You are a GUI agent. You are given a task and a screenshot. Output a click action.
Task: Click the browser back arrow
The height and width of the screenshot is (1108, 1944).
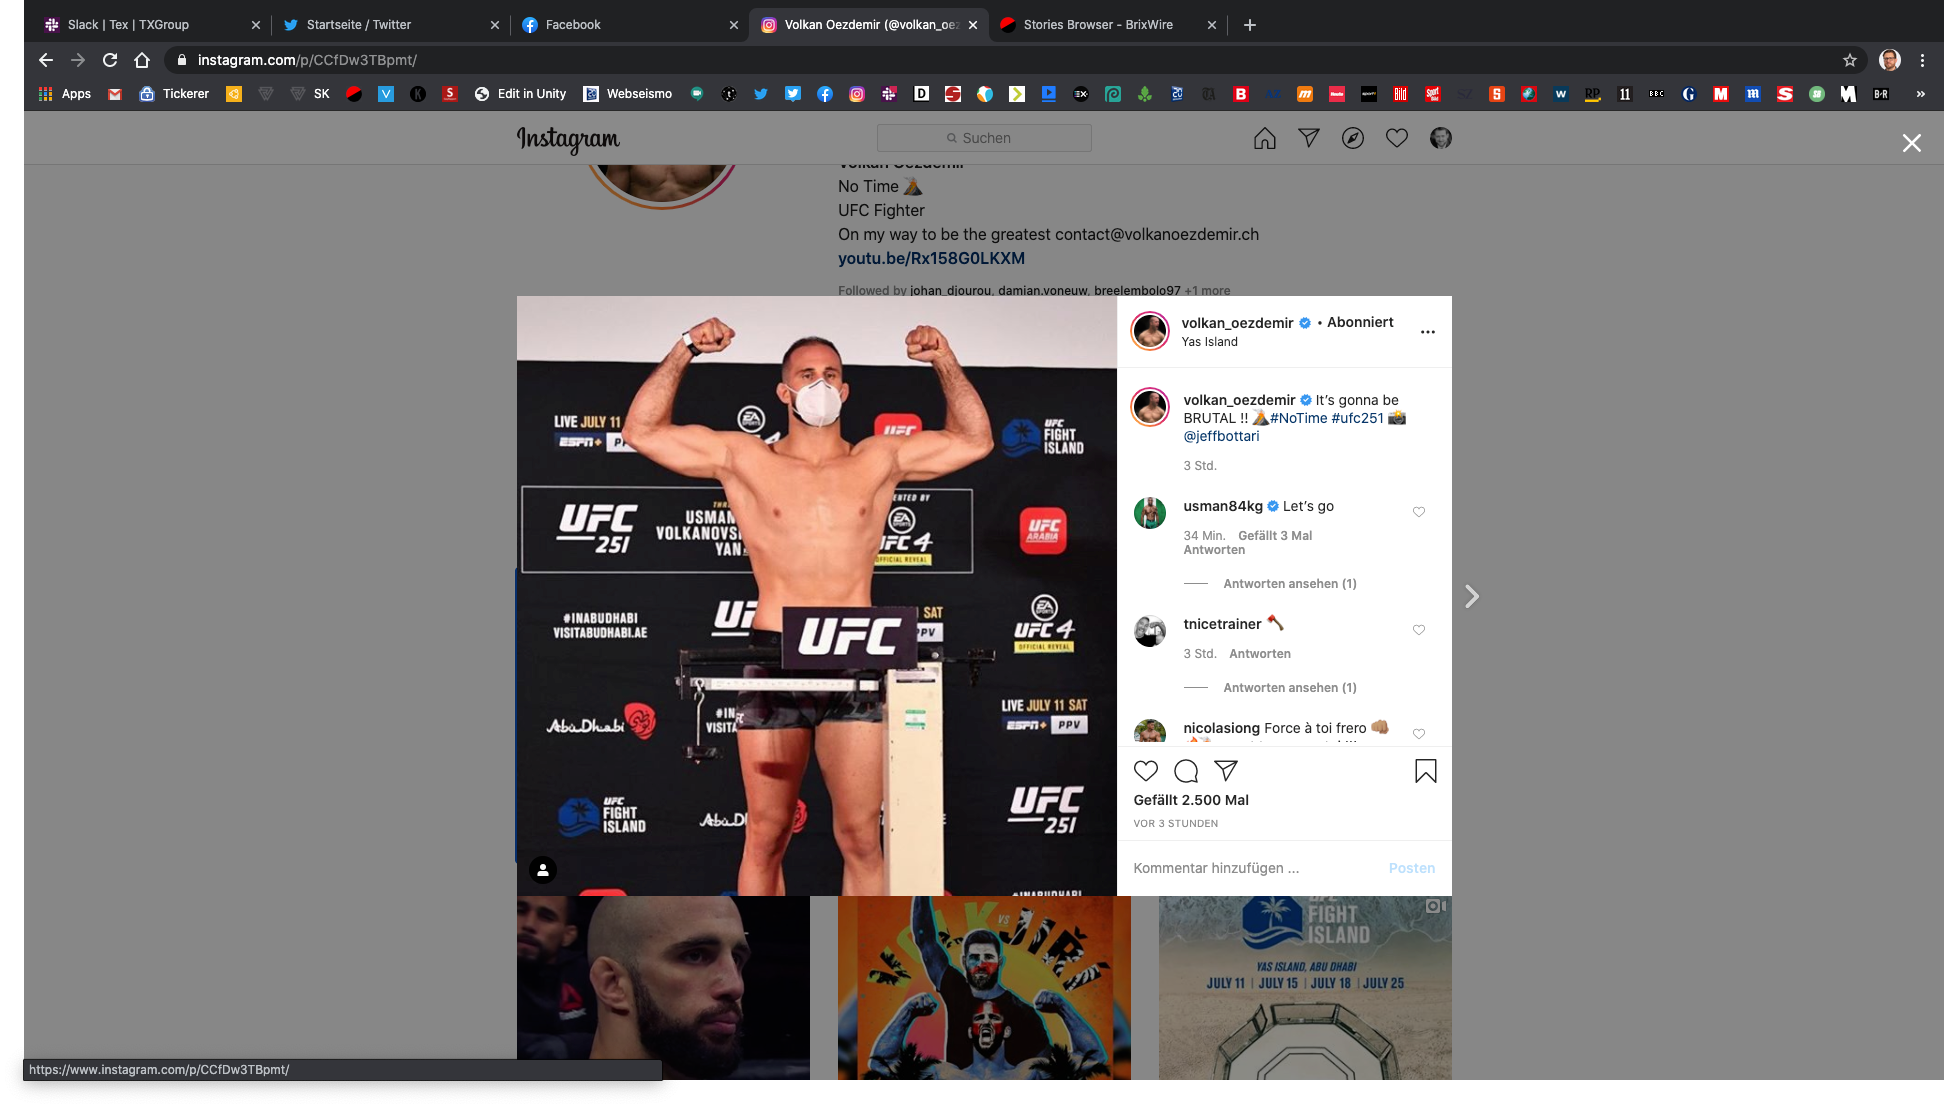click(45, 60)
